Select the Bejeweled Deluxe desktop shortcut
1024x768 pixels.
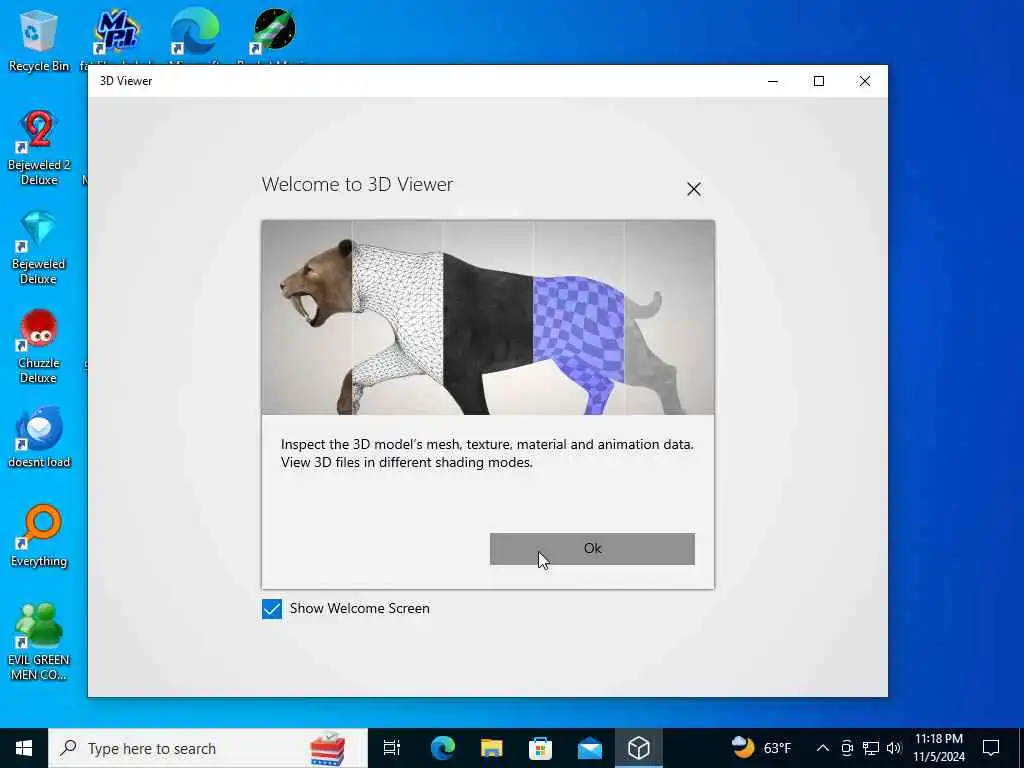[x=39, y=248]
